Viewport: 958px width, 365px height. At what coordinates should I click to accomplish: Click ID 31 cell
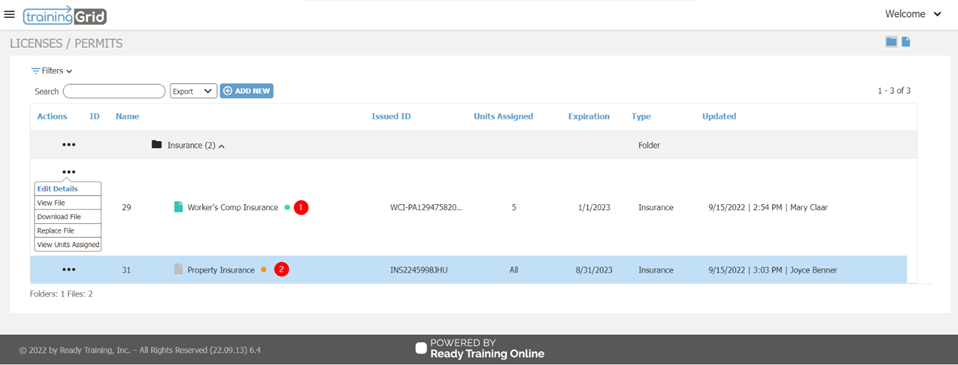point(126,270)
